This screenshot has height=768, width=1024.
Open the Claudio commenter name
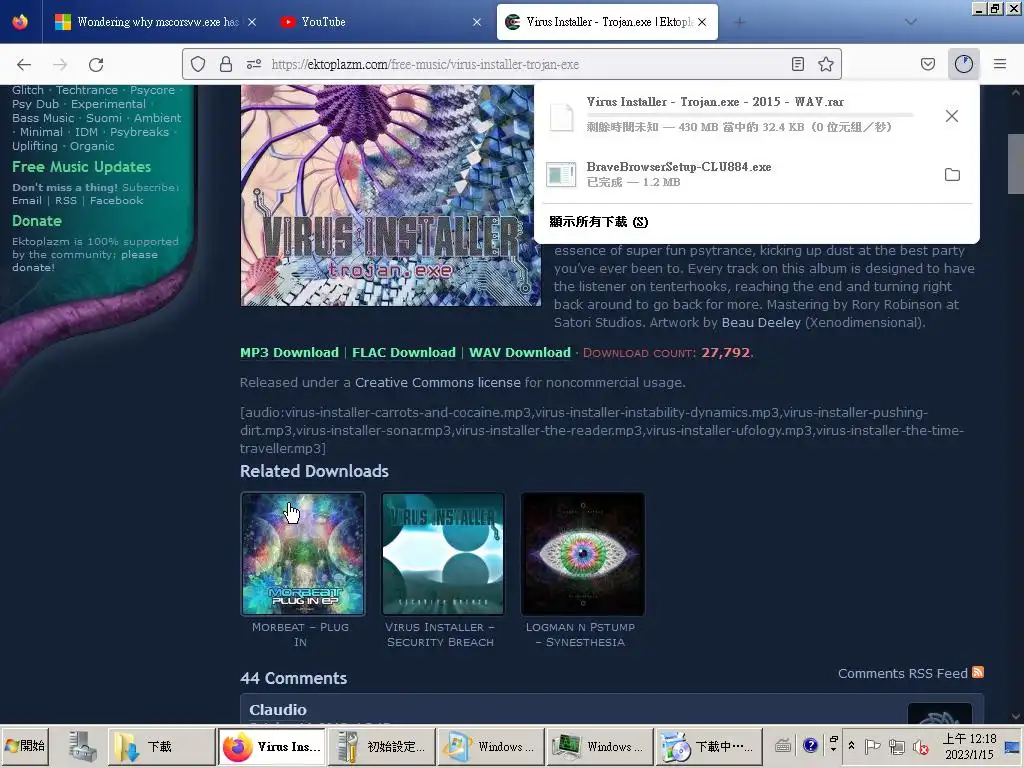278,710
